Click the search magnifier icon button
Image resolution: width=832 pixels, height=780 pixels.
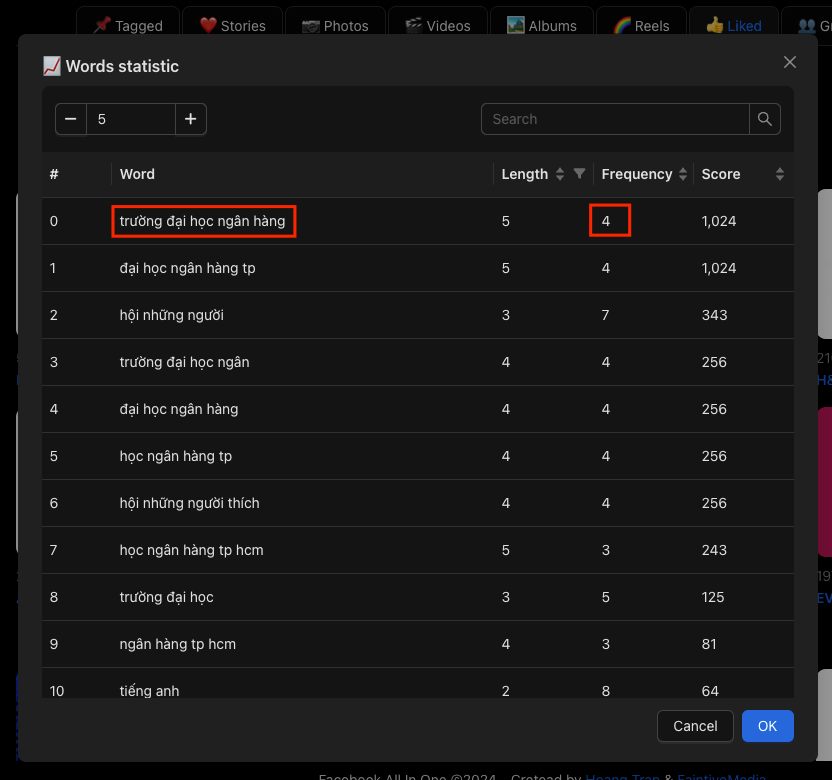pos(764,119)
